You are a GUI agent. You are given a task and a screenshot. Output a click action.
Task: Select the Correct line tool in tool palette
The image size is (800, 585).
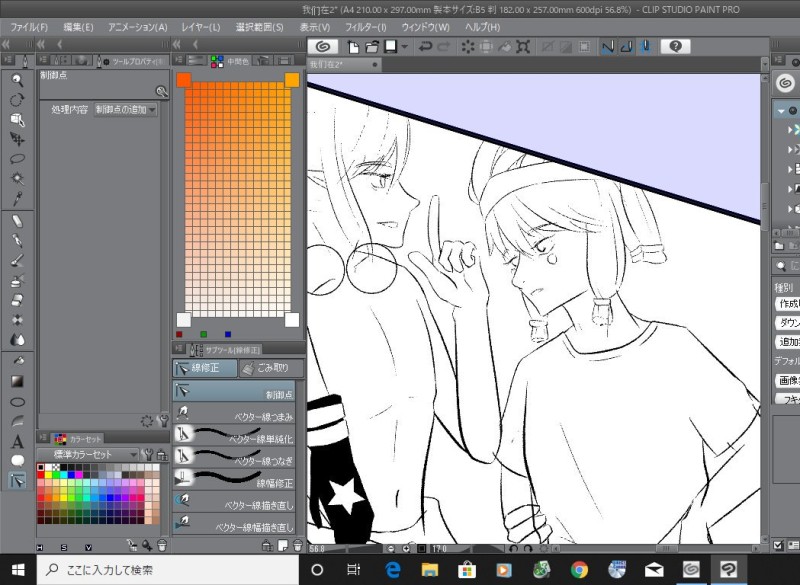(x=17, y=480)
